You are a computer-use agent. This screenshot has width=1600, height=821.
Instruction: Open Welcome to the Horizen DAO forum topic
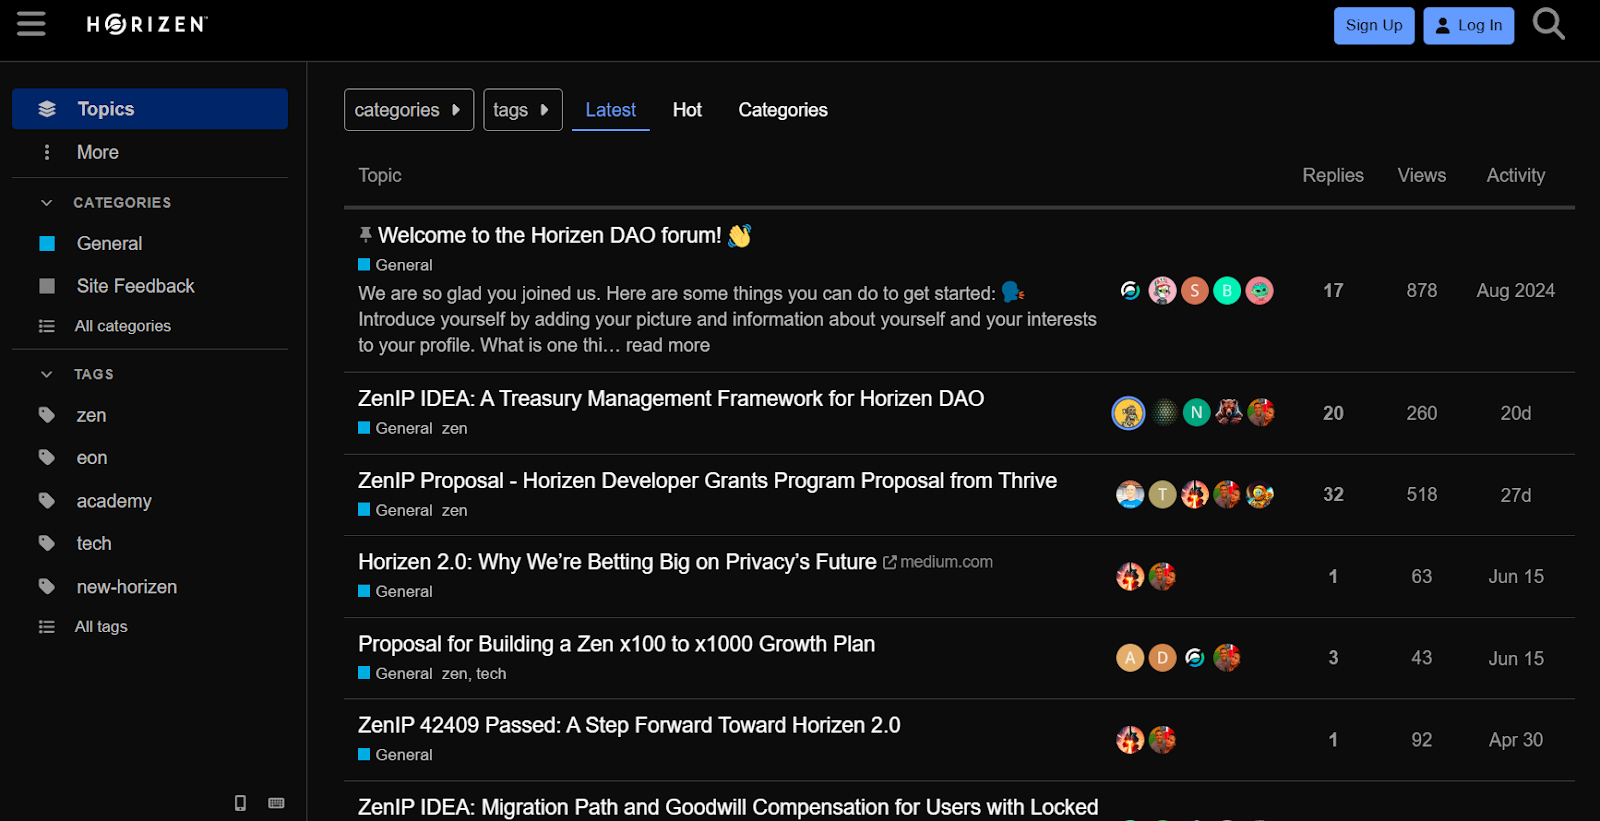[550, 236]
